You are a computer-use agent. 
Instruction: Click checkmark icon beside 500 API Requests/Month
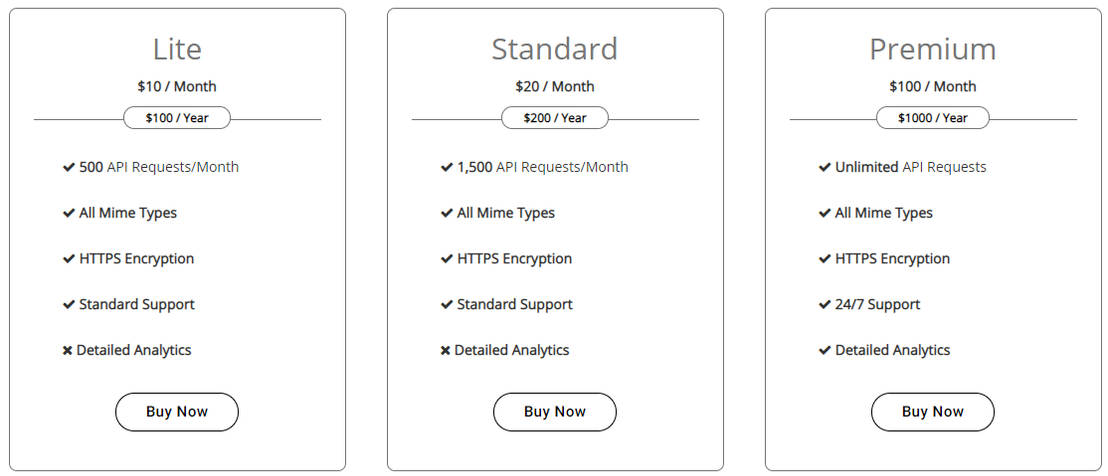[x=69, y=168]
